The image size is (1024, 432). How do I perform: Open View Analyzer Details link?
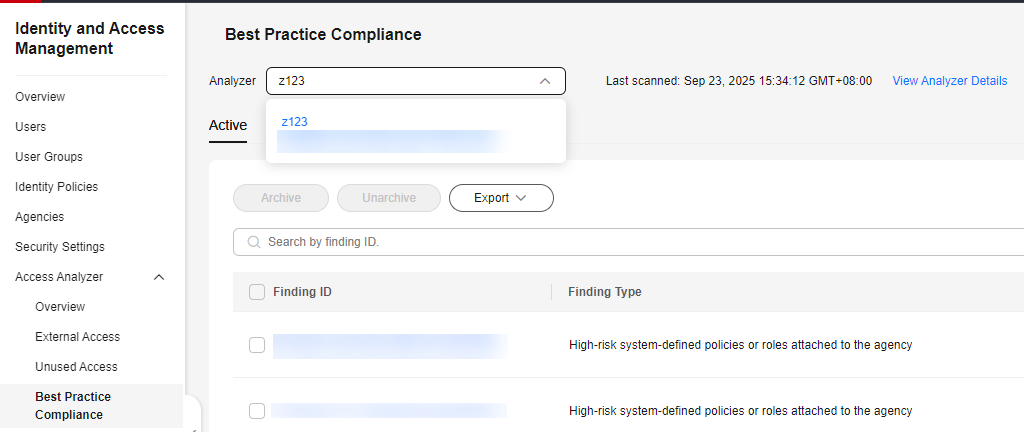pyautogui.click(x=949, y=81)
